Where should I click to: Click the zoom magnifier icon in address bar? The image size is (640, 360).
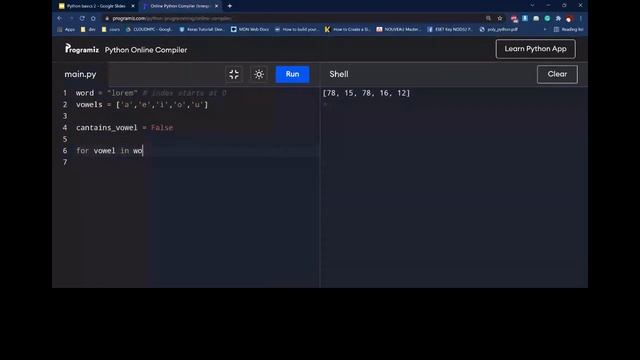[488, 18]
